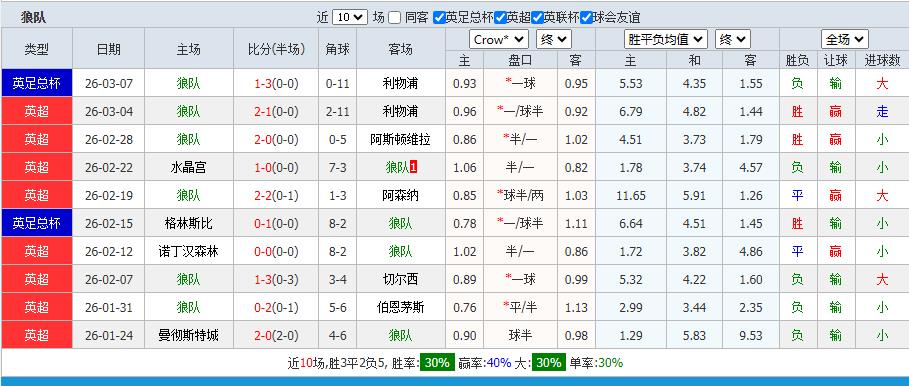The image size is (909, 386).
Task: Click the 狼队 team title
Action: click(x=33, y=17)
